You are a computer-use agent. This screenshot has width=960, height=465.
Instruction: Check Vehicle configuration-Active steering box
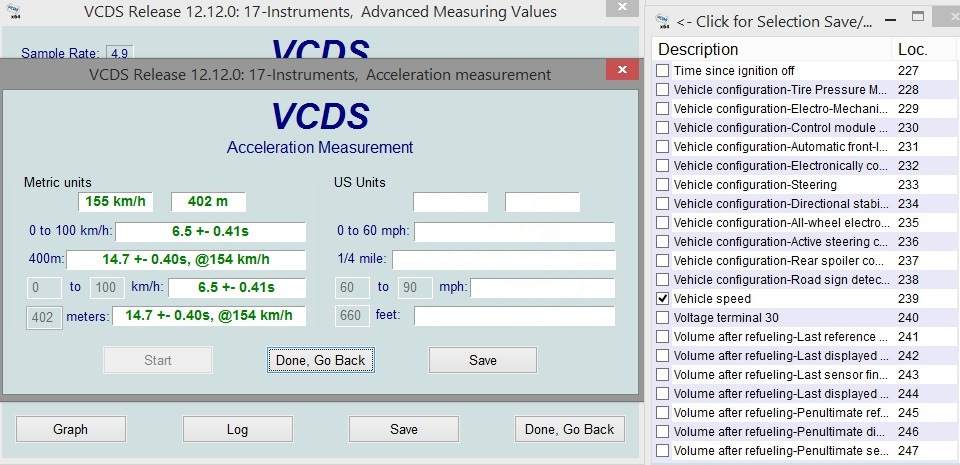662,241
